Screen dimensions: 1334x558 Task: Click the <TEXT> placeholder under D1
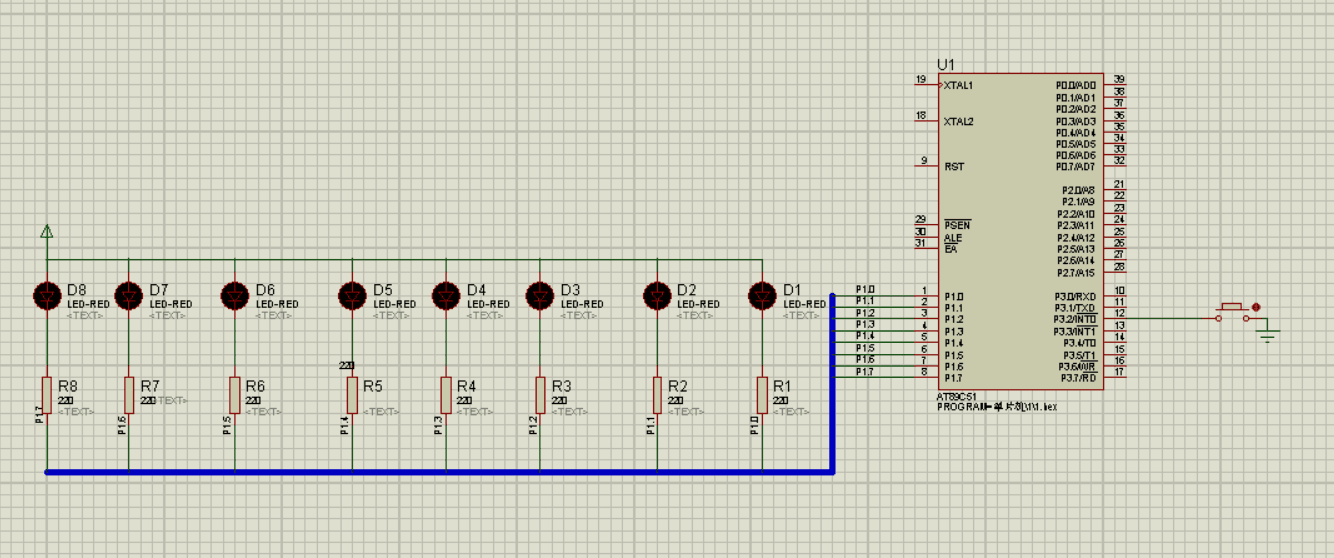coord(801,315)
